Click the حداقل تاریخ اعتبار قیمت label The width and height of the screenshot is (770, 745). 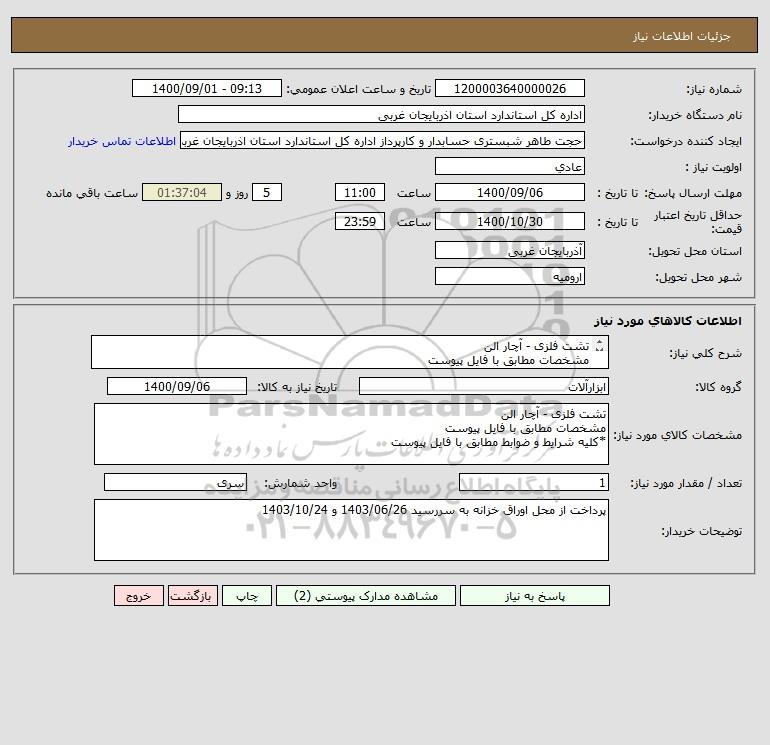click(697, 222)
